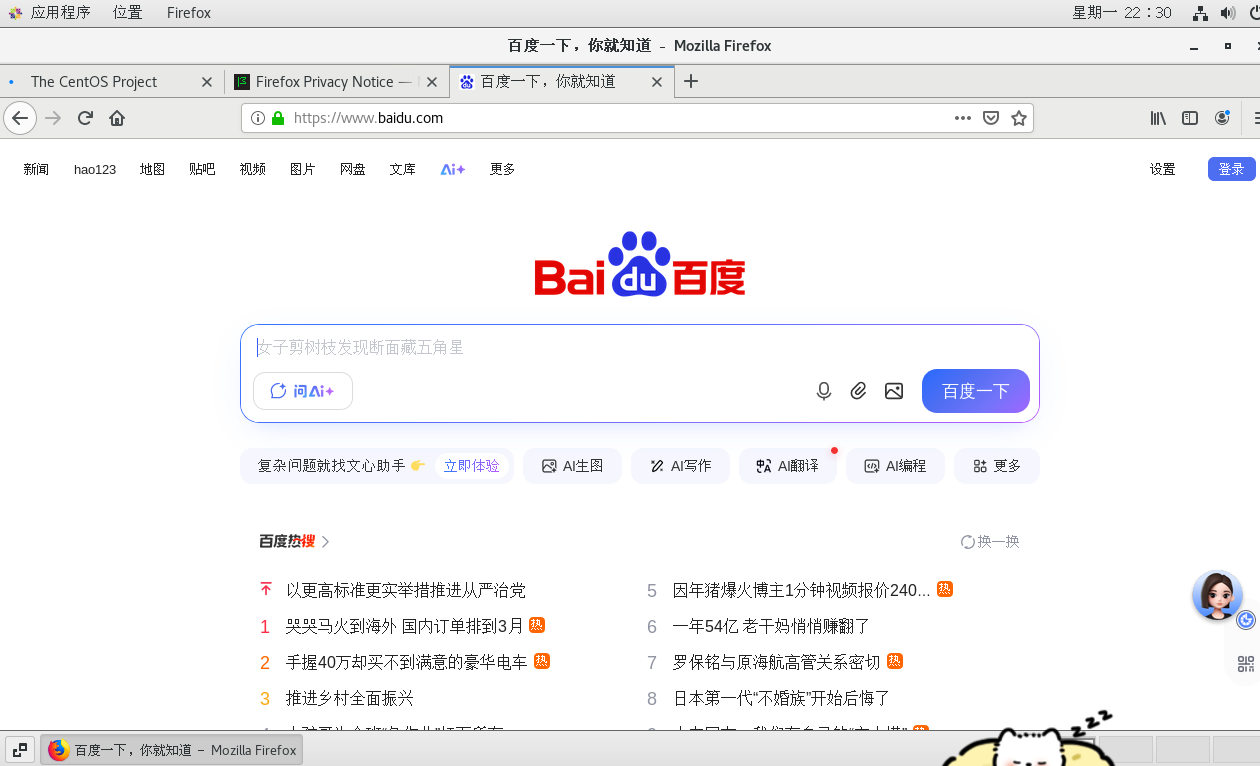Screen dimensions: 1260x766
Task: Close the Firefox Privacy Notice tab
Action: pyautogui.click(x=433, y=82)
